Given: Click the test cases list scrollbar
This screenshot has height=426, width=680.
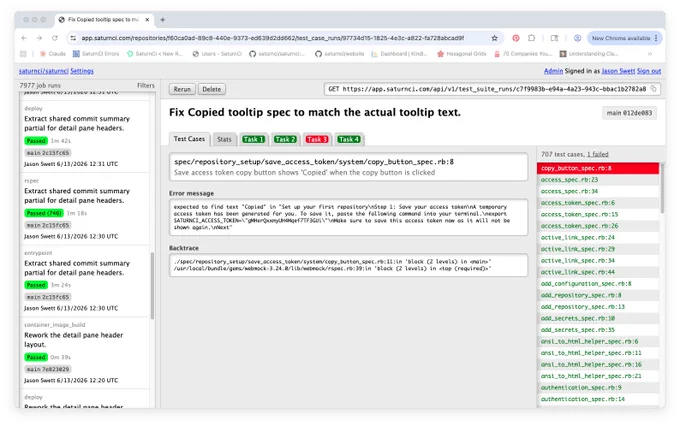Looking at the screenshot, I should point(662,188).
